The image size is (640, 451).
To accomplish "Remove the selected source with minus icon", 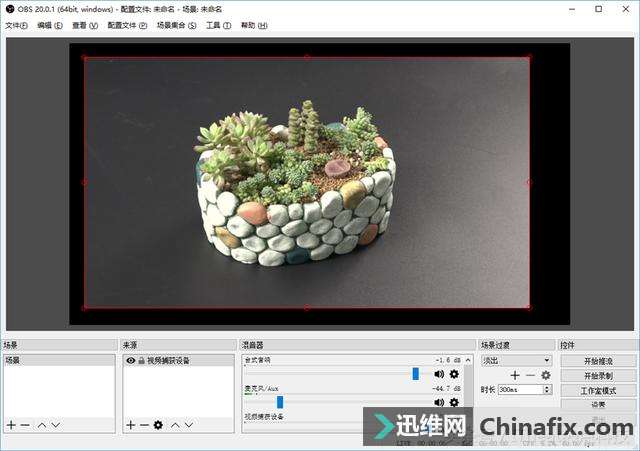I will click(x=144, y=425).
